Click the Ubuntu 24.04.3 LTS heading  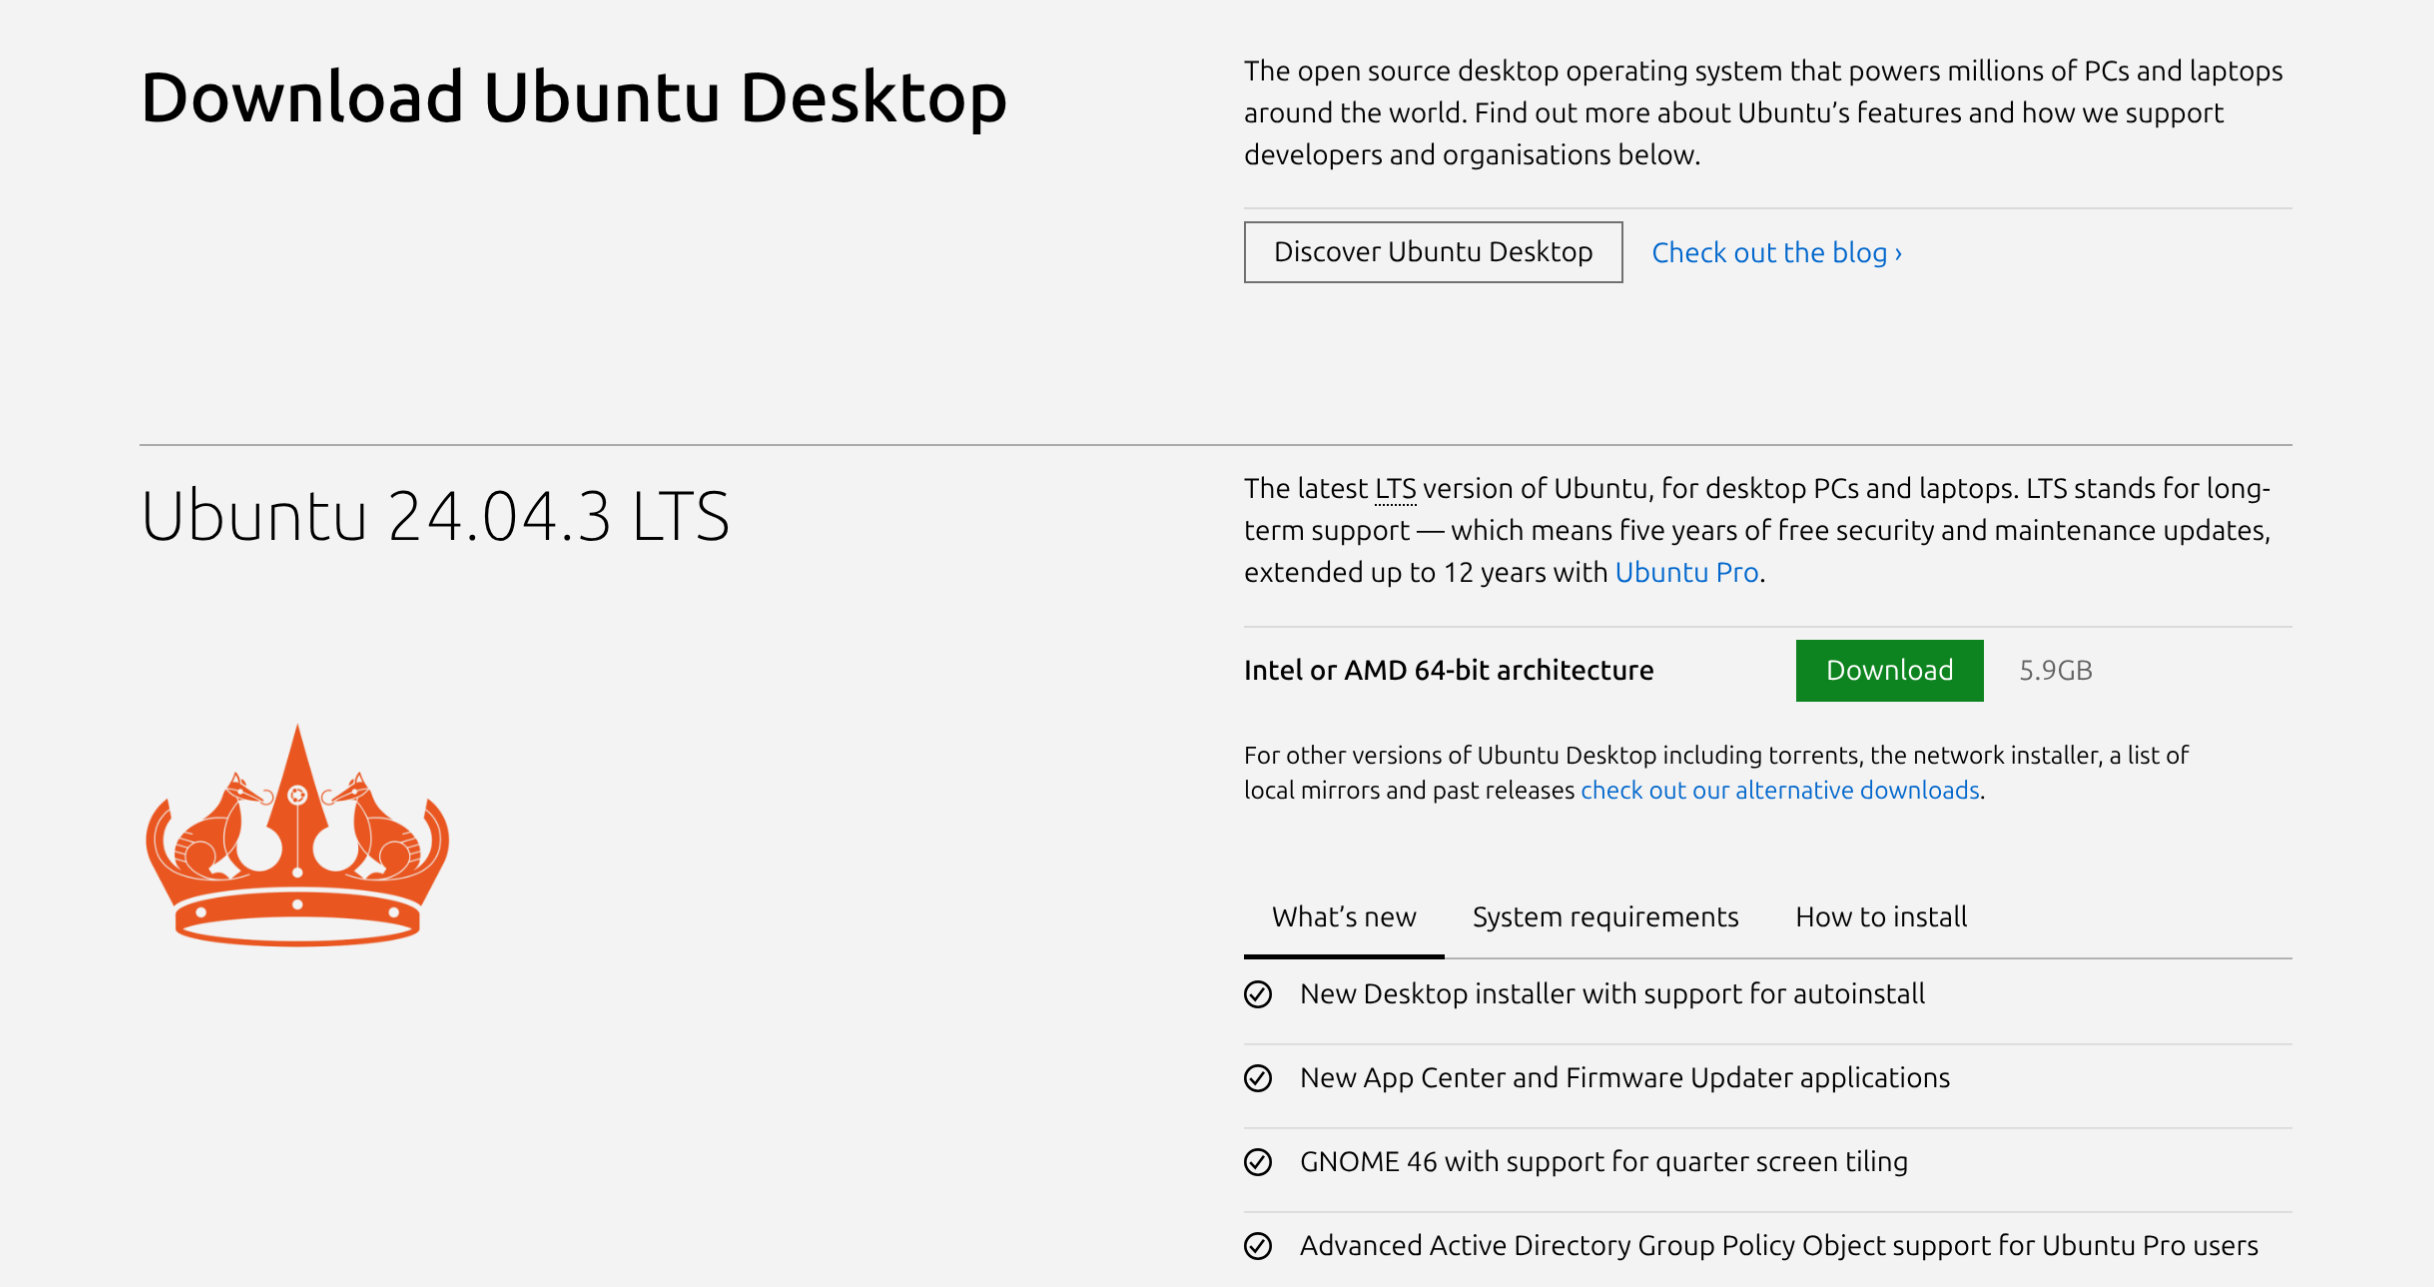coord(435,516)
